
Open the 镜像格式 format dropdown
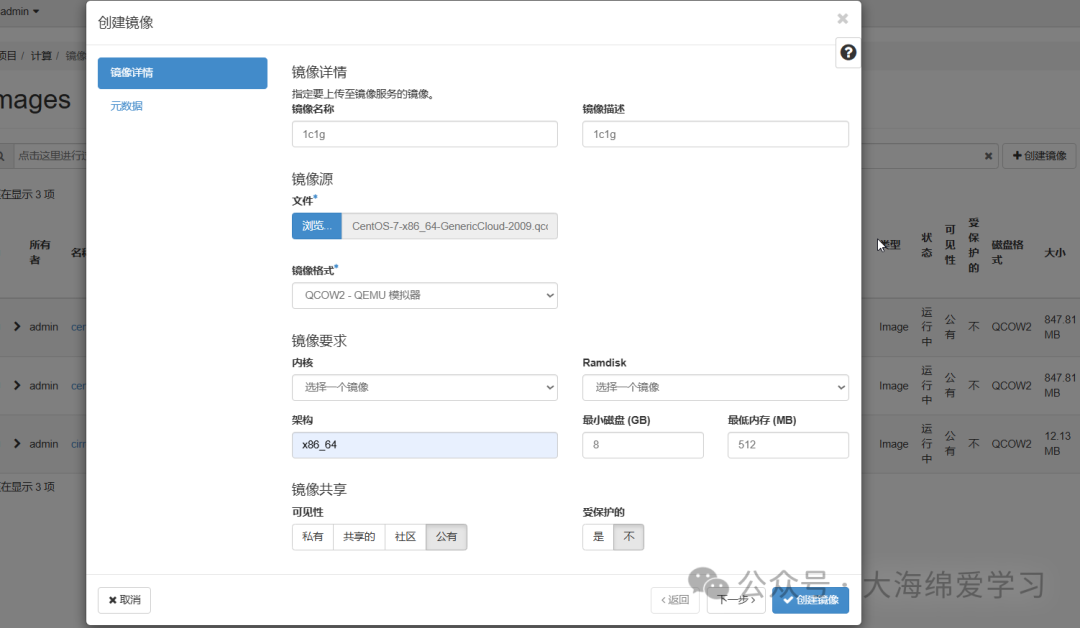click(424, 295)
